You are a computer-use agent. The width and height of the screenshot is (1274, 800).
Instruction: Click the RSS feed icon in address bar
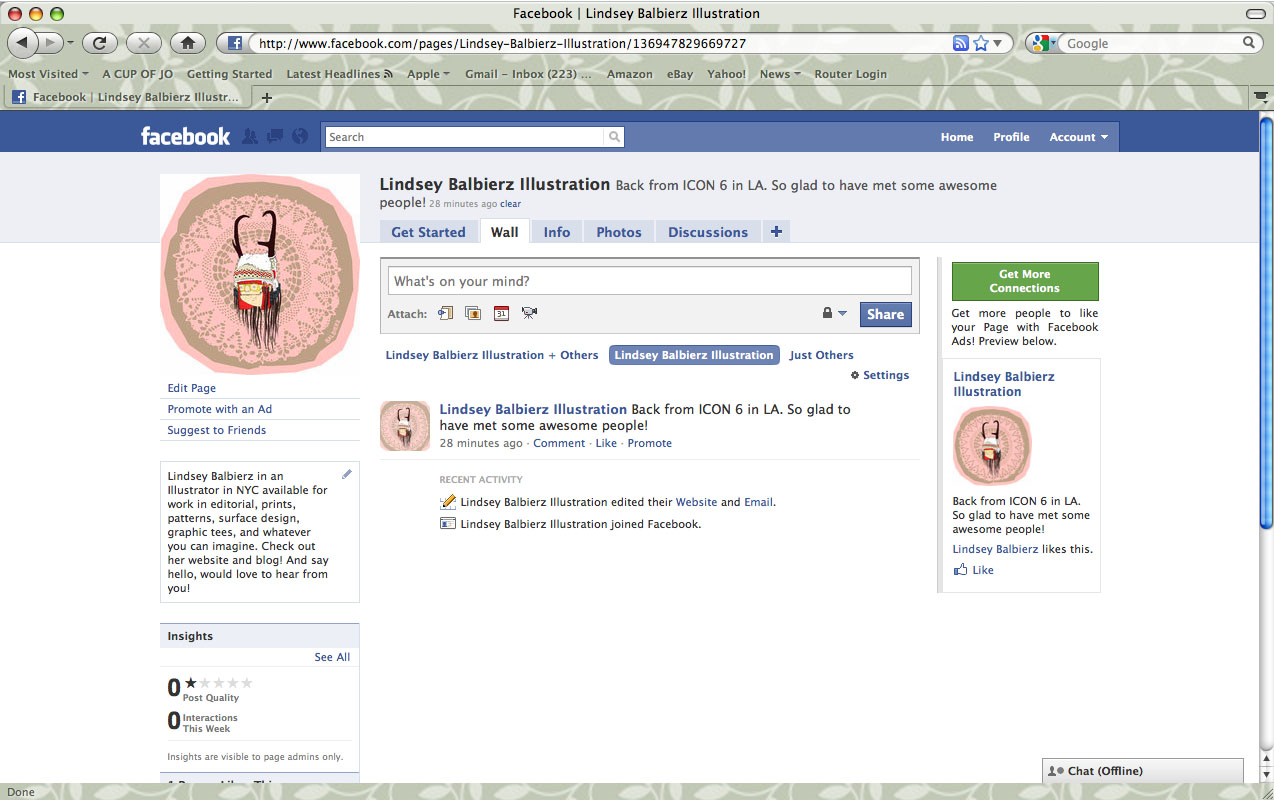click(960, 43)
